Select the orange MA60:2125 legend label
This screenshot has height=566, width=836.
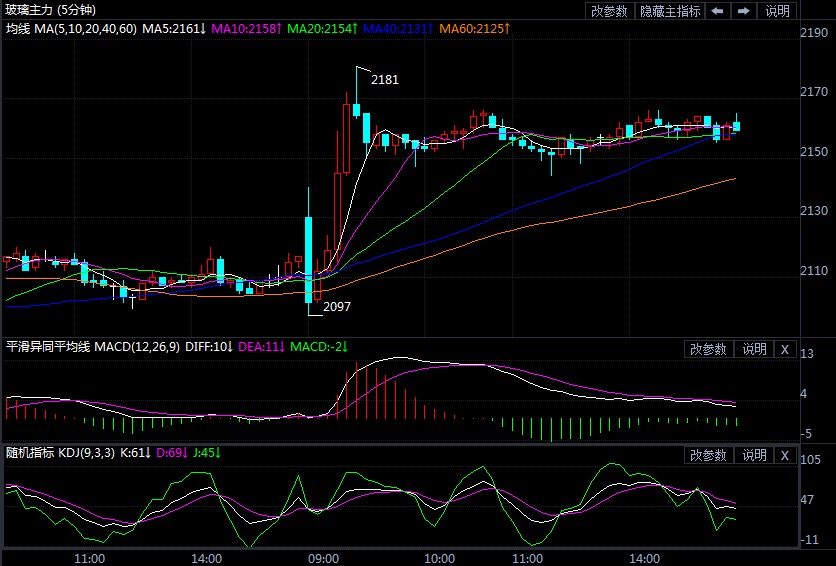(474, 29)
